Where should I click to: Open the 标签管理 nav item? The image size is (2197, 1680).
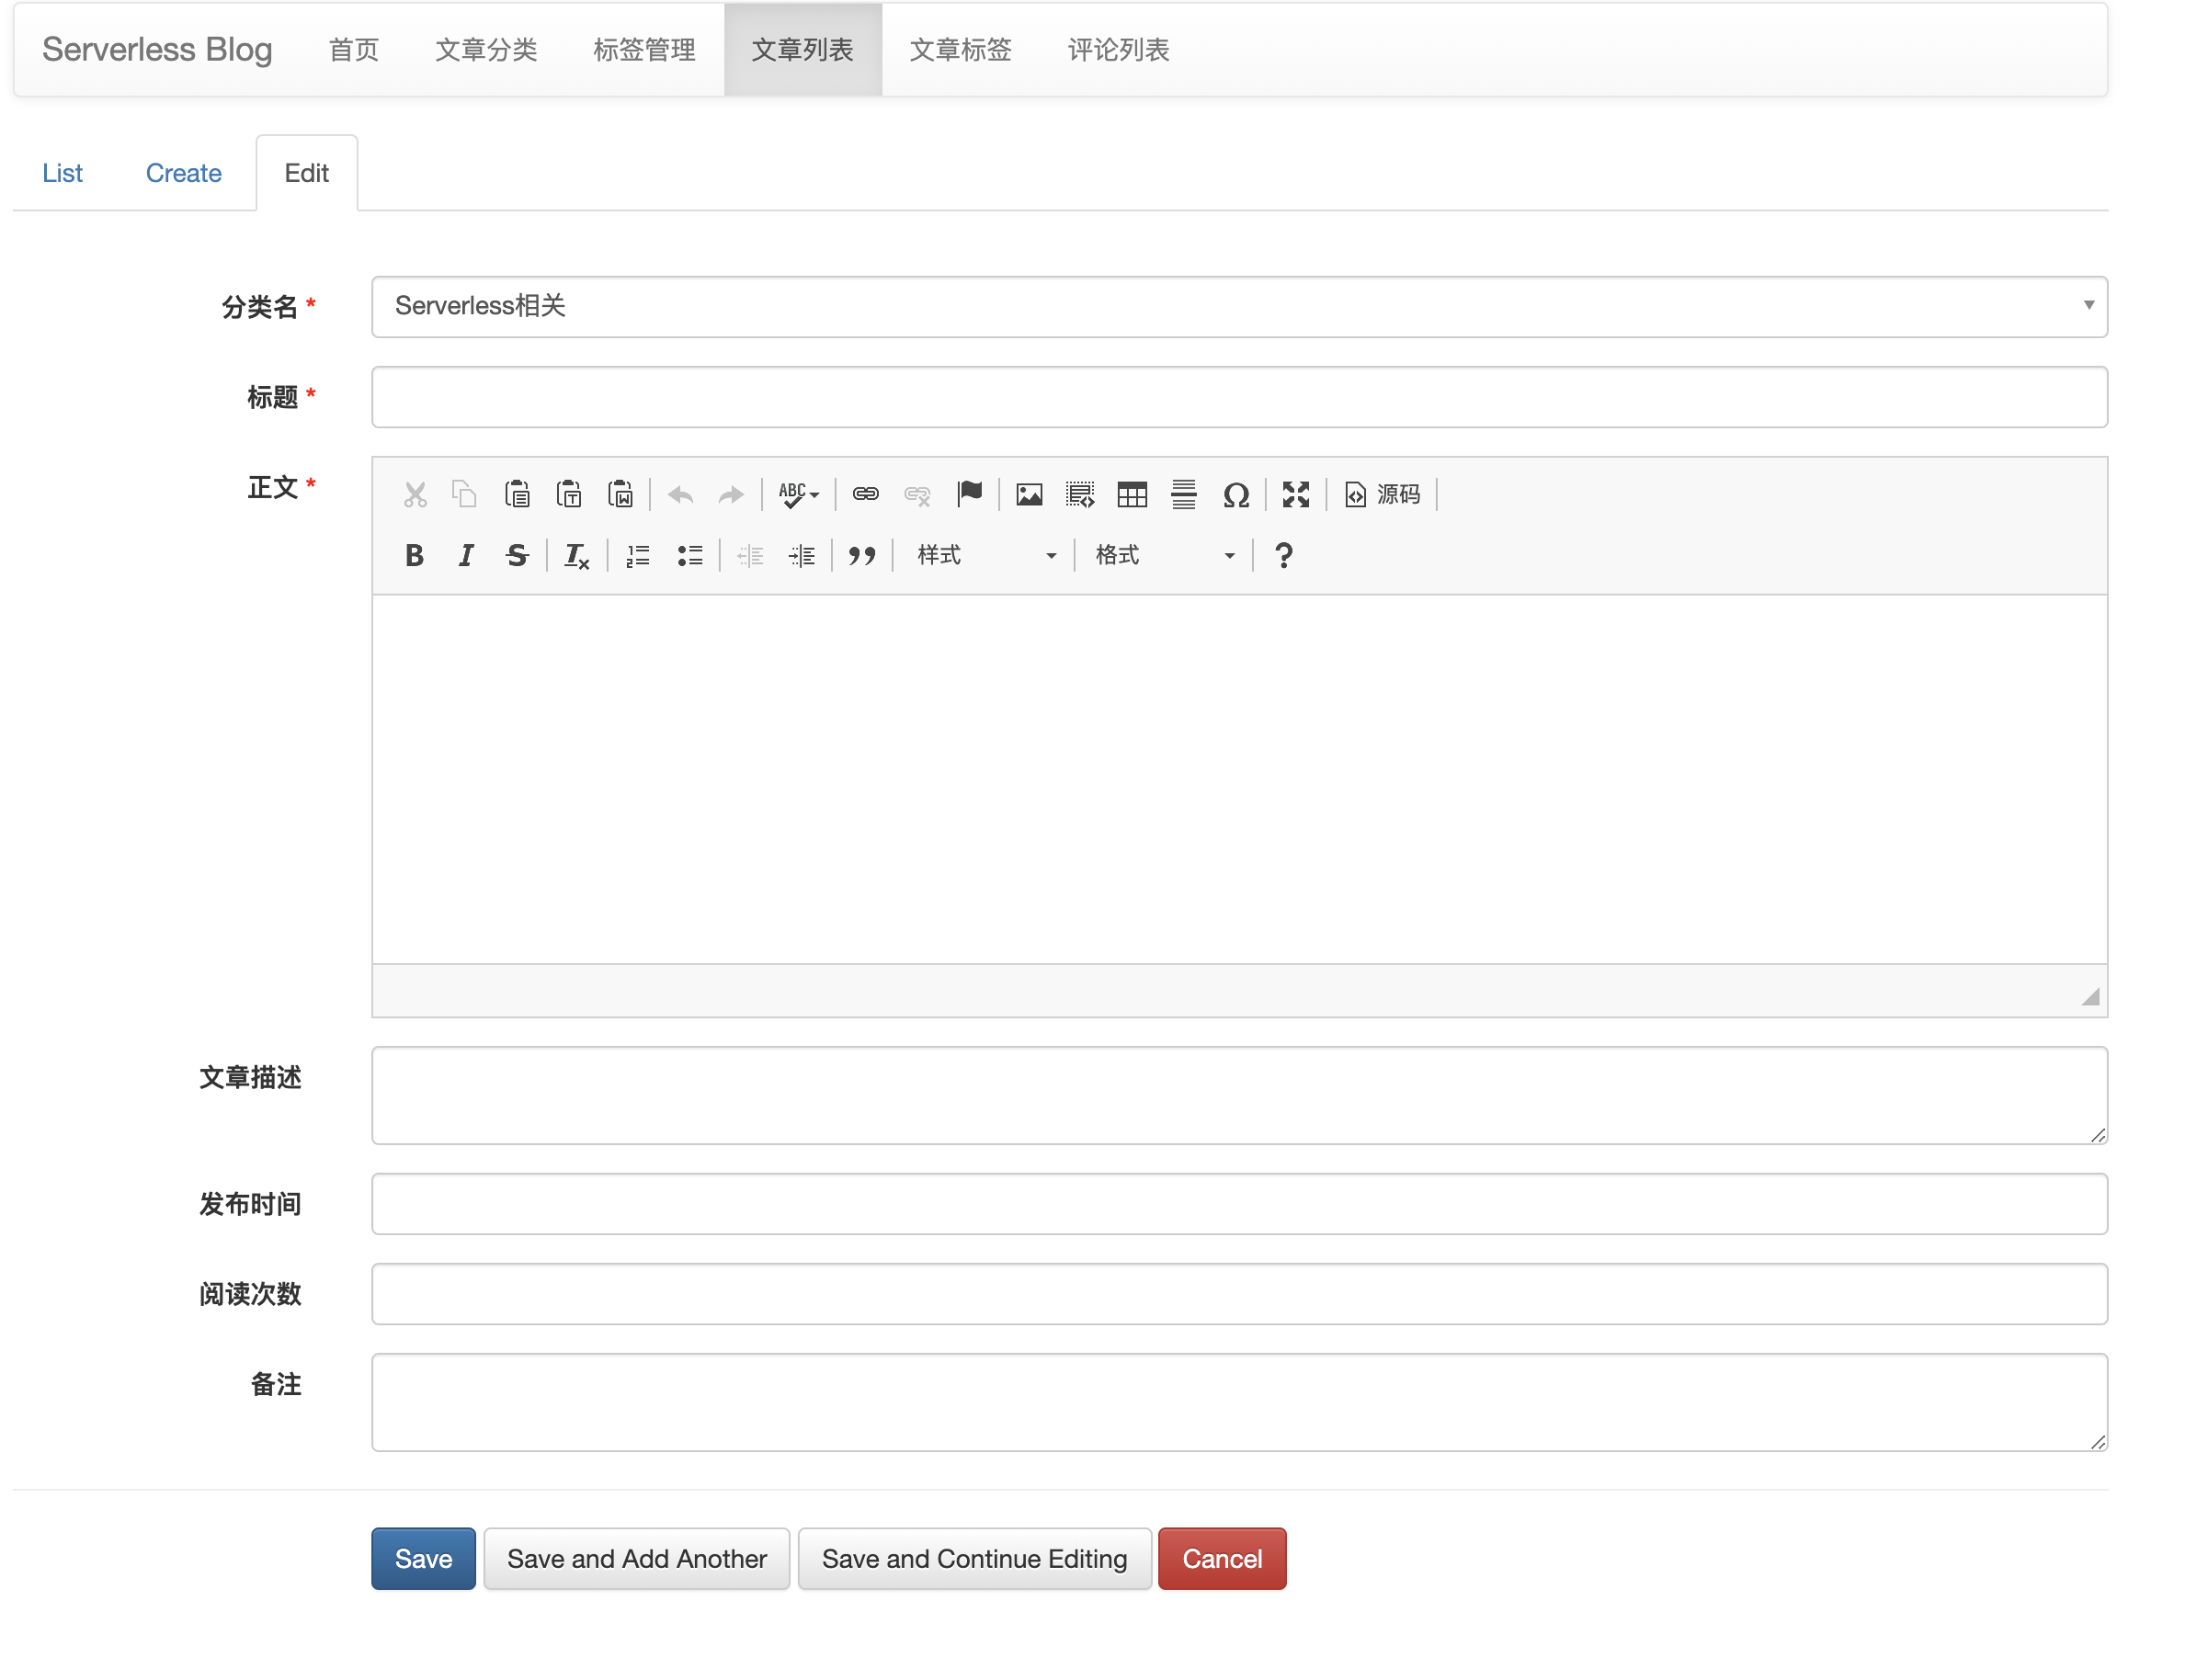click(644, 49)
